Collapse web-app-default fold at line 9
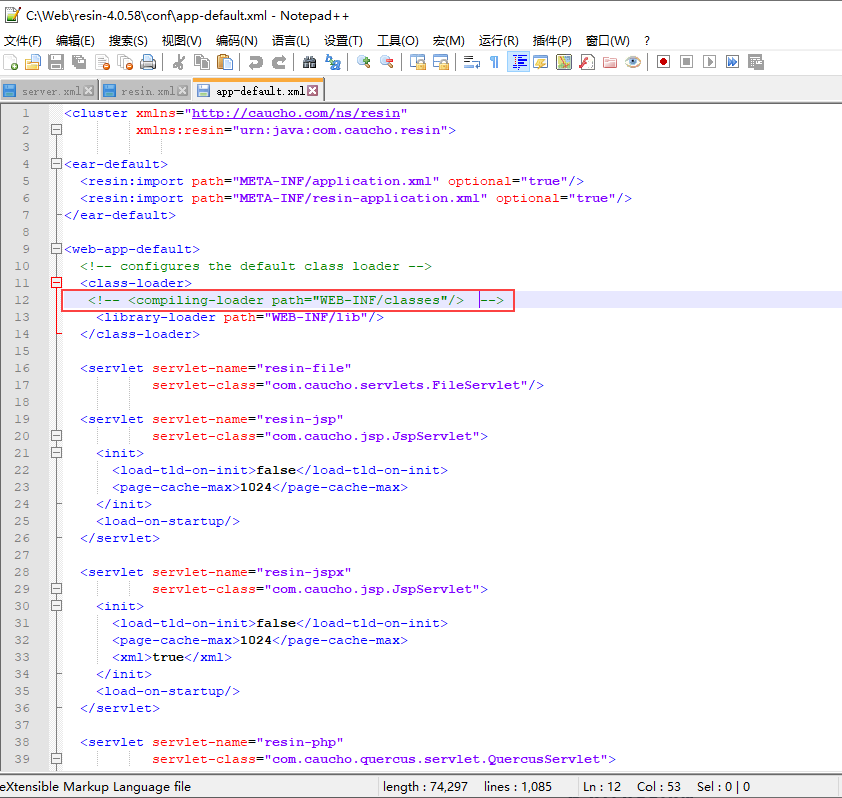 coord(56,249)
